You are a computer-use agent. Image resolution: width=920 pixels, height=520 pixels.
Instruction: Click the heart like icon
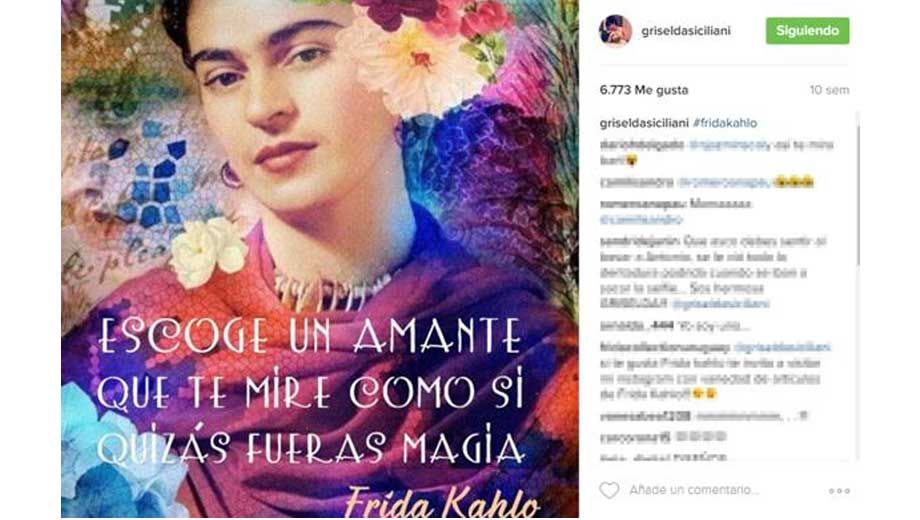tap(609, 490)
